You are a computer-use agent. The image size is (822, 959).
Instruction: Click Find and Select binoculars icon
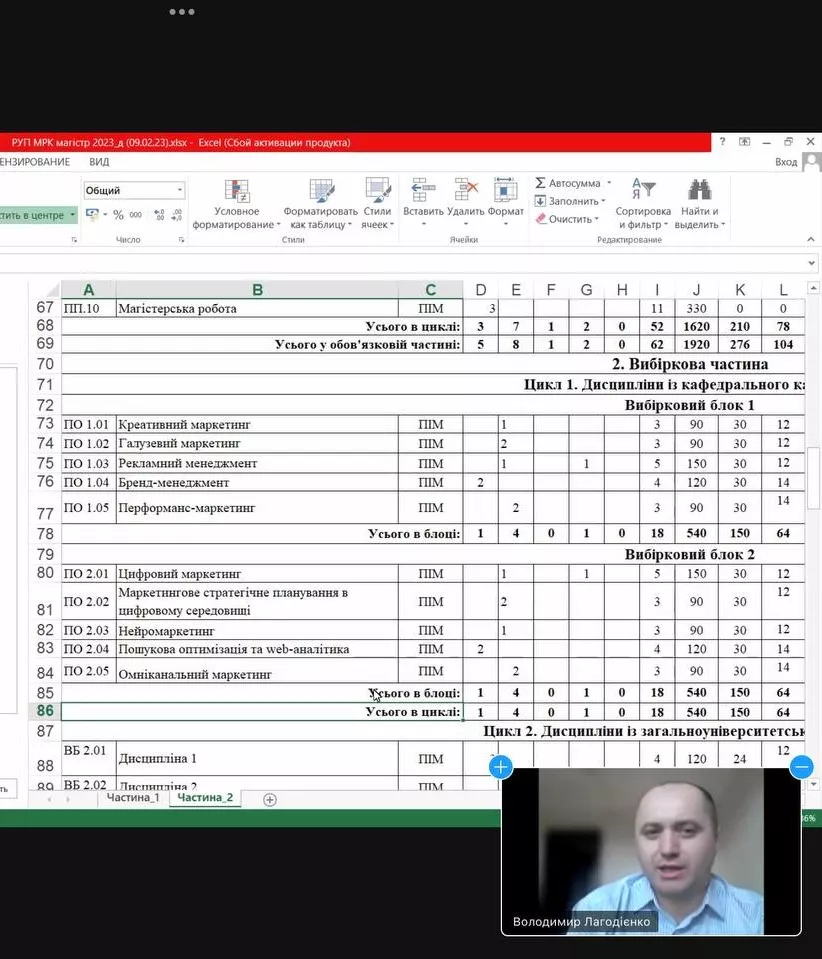coord(698,191)
